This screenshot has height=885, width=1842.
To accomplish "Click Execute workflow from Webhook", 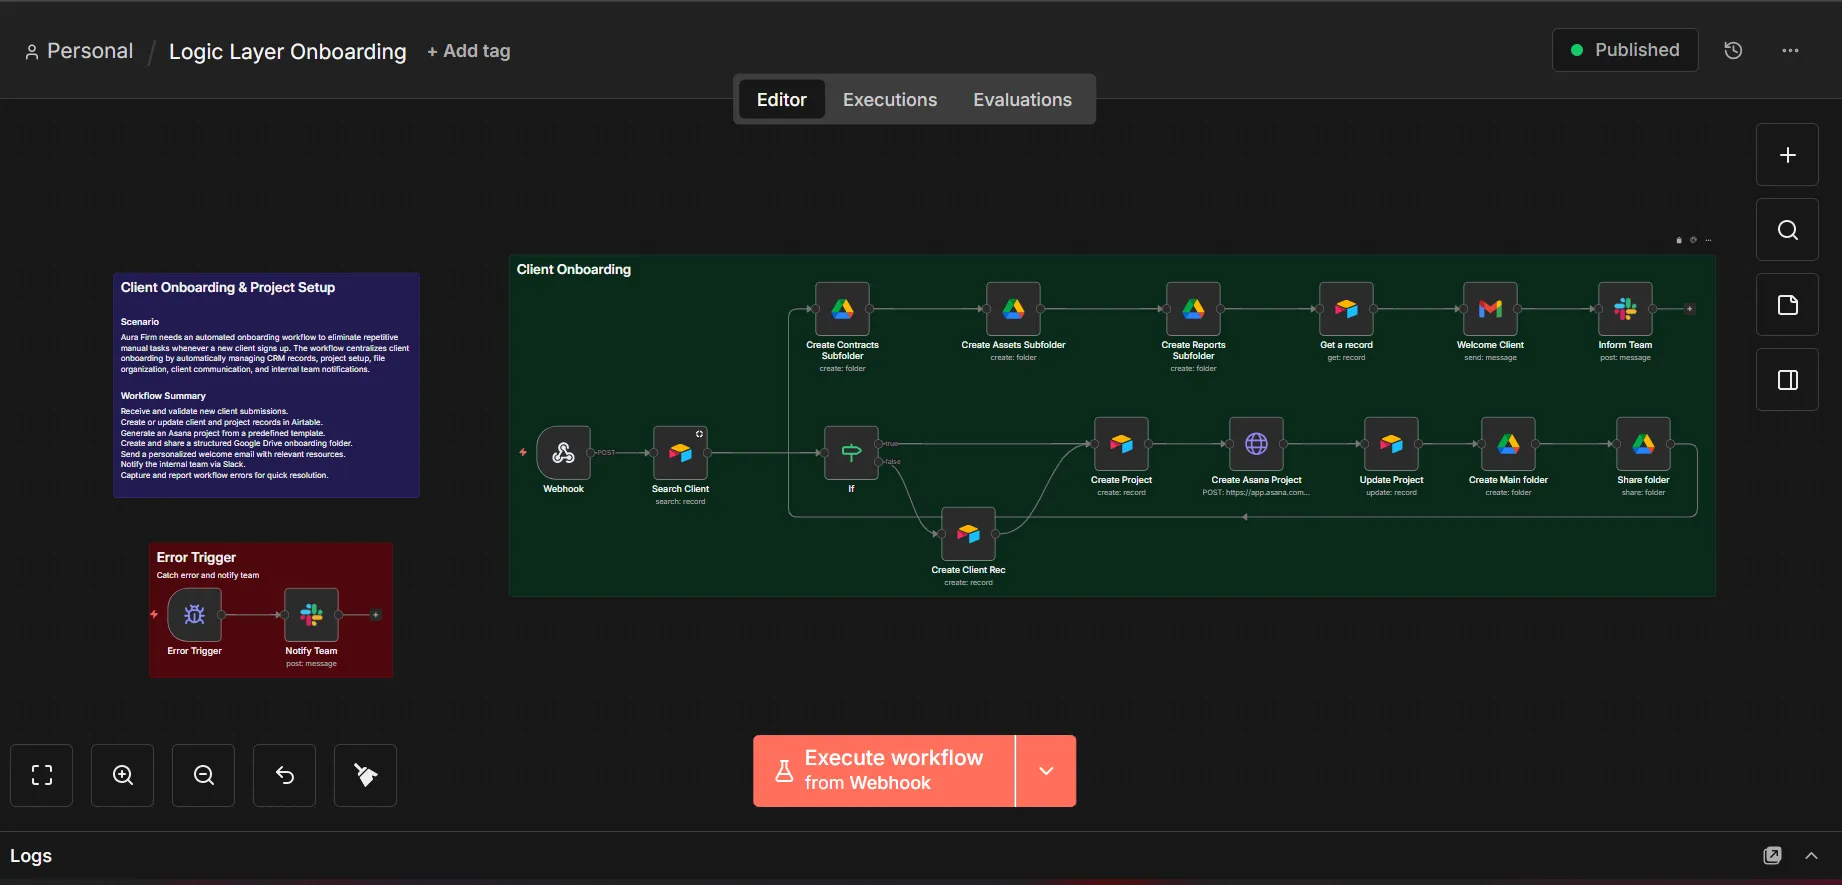I will [884, 771].
